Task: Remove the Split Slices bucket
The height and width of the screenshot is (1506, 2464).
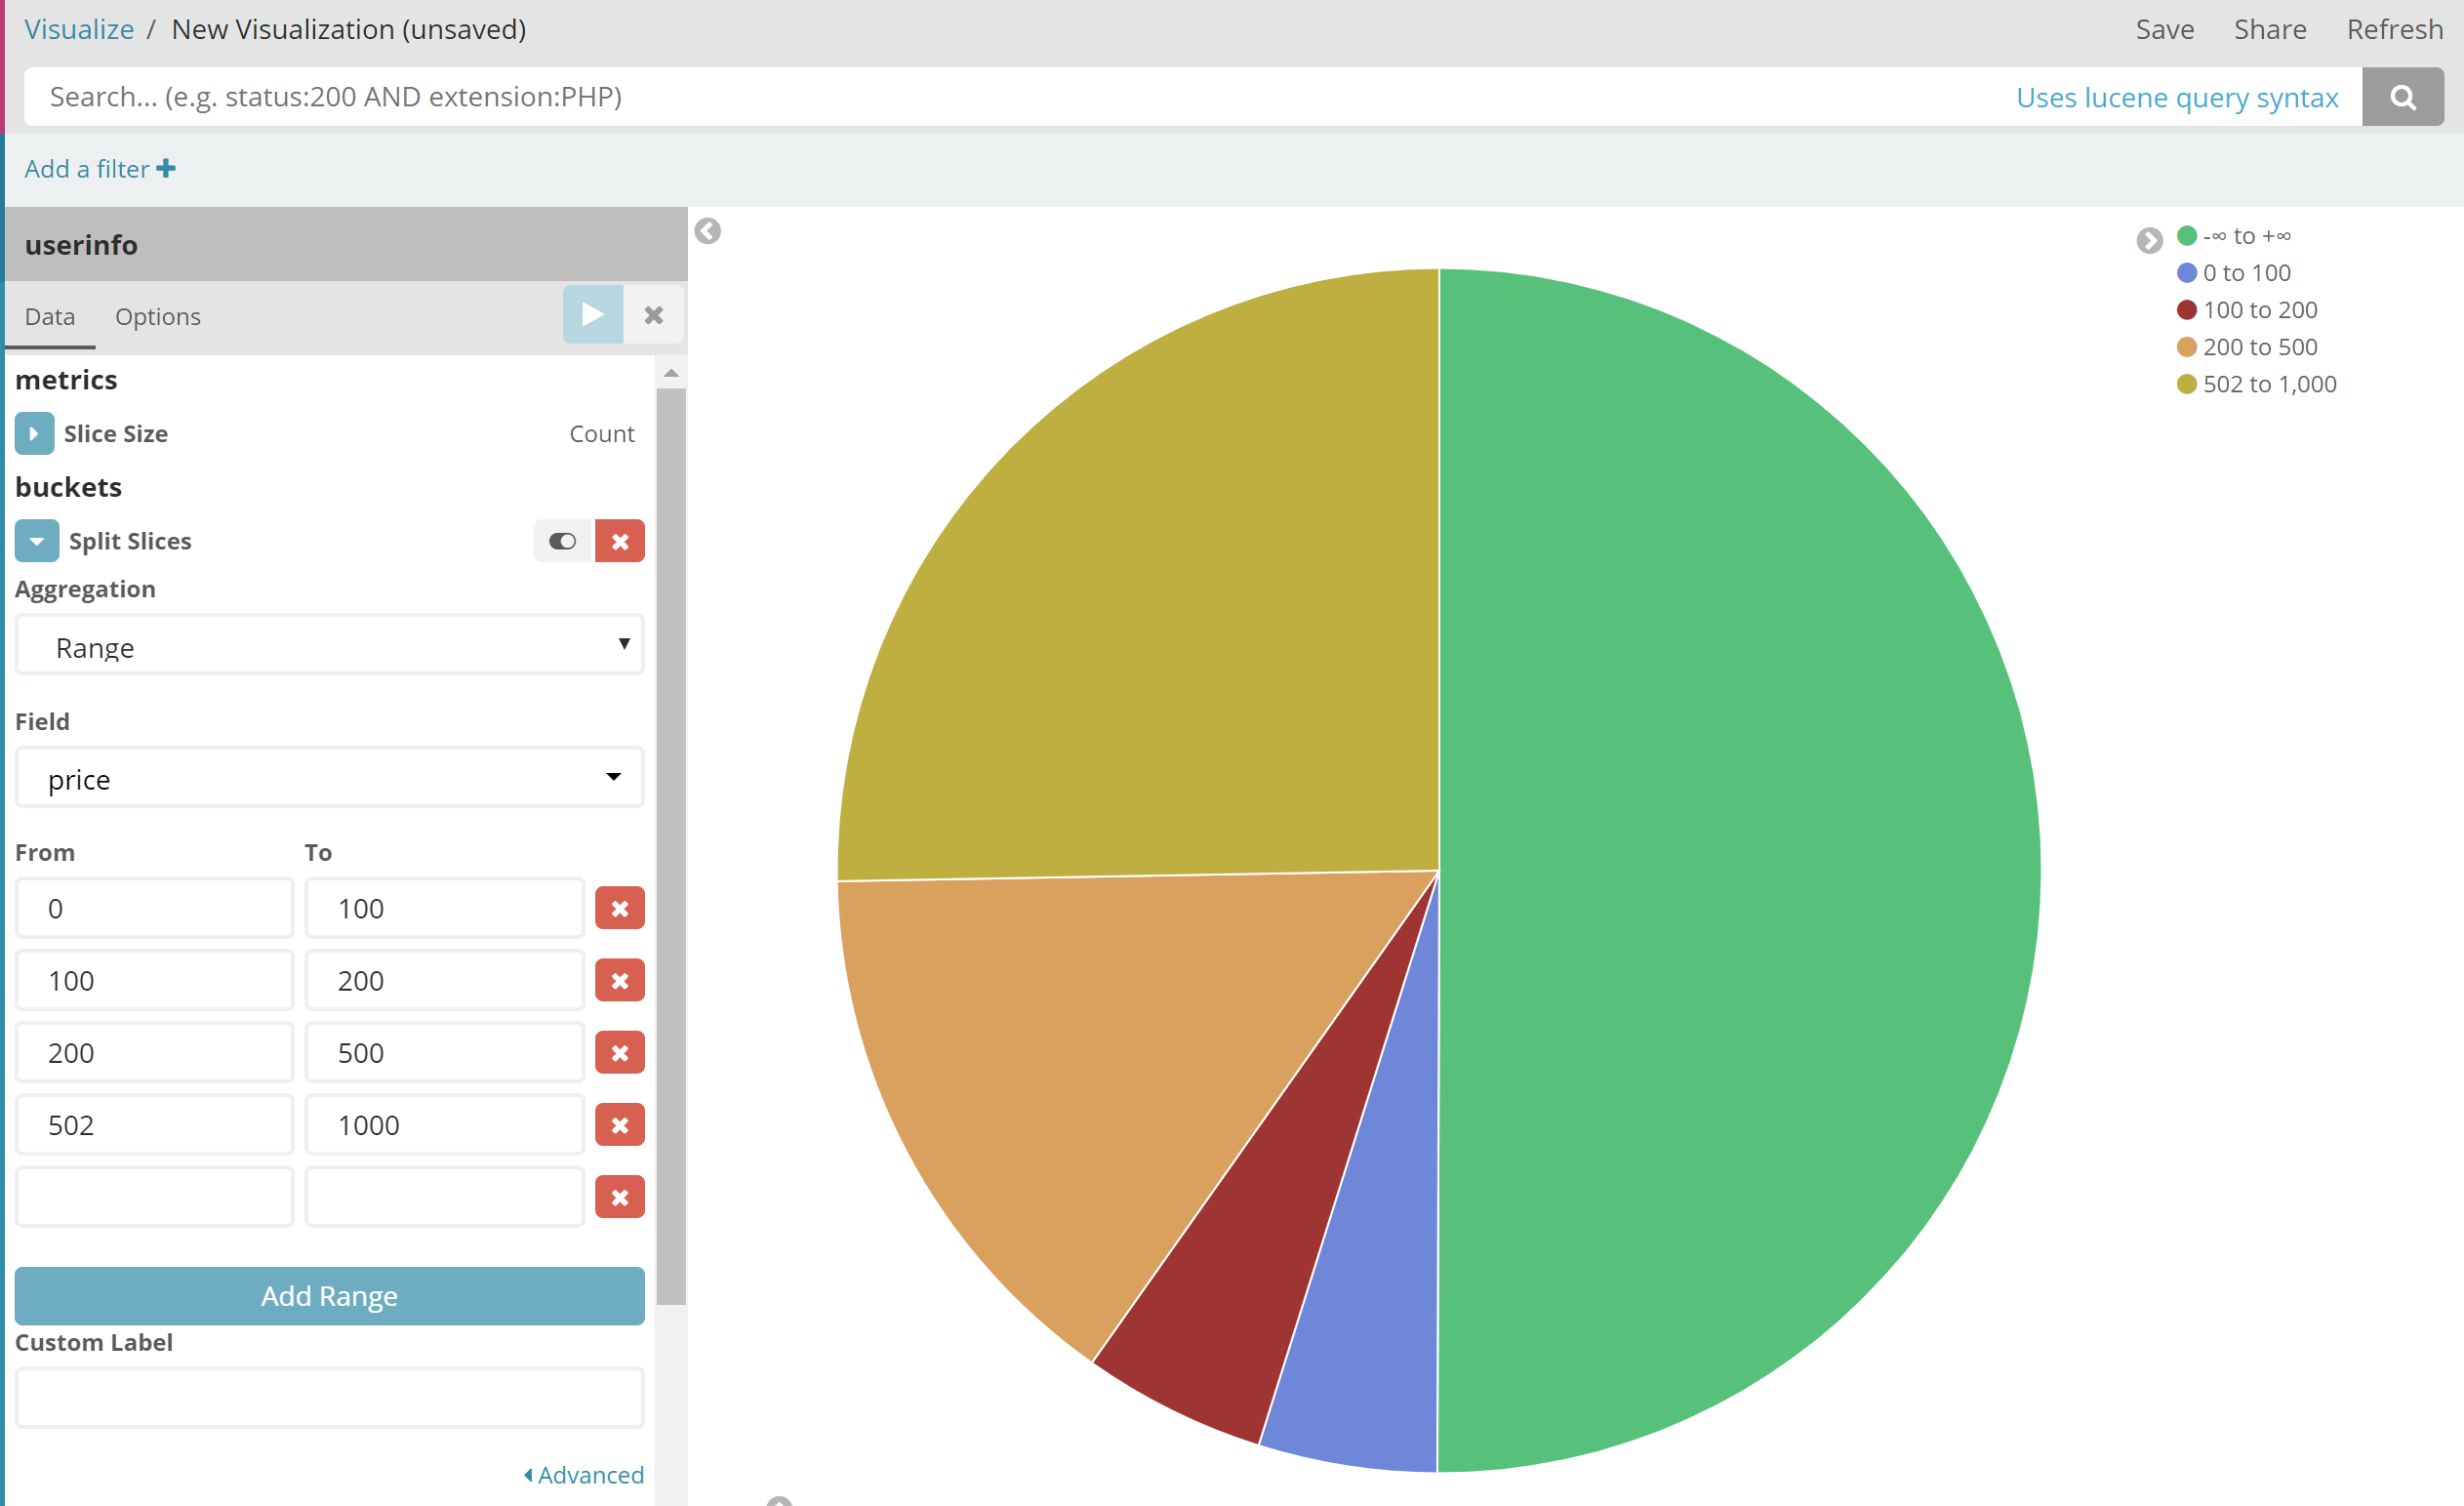Action: (620, 541)
